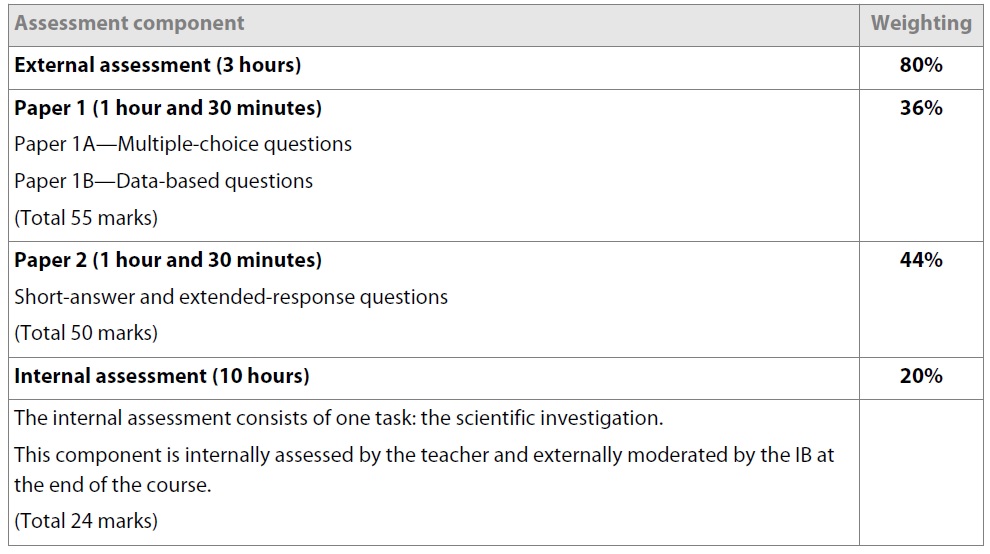Click the (Total 24 marks) line
Image resolution: width=990 pixels, height=554 pixels.
pos(86,521)
